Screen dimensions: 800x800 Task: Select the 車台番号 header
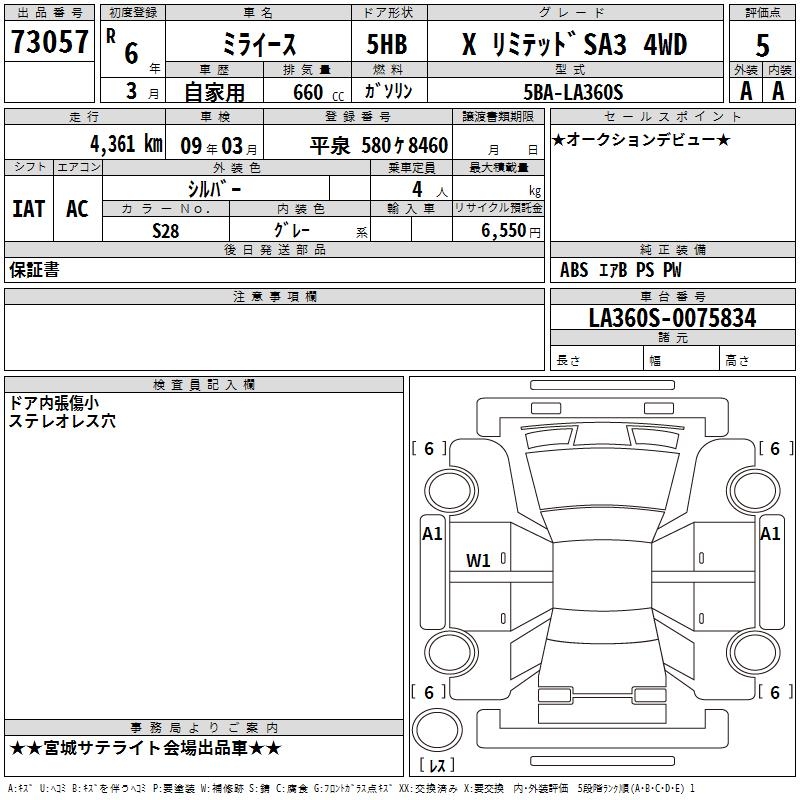pyautogui.click(x=672, y=296)
